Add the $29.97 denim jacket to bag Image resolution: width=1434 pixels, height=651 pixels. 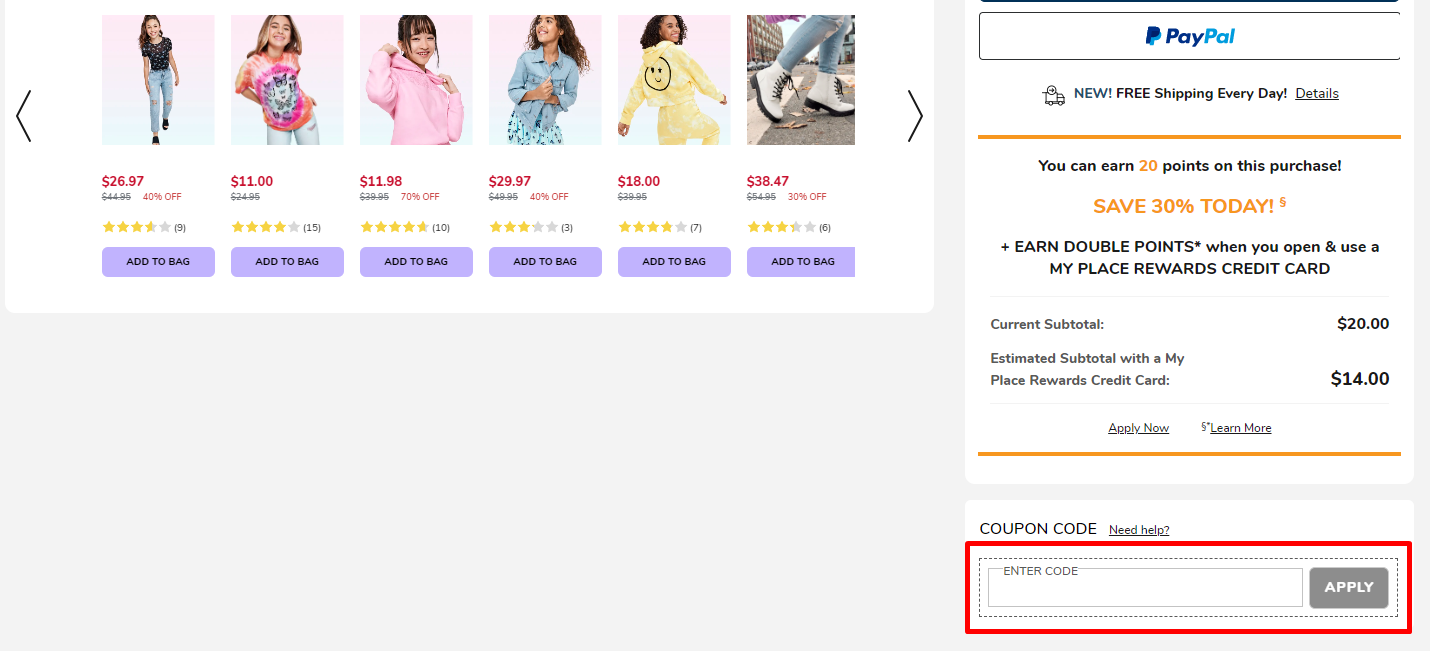pos(545,262)
